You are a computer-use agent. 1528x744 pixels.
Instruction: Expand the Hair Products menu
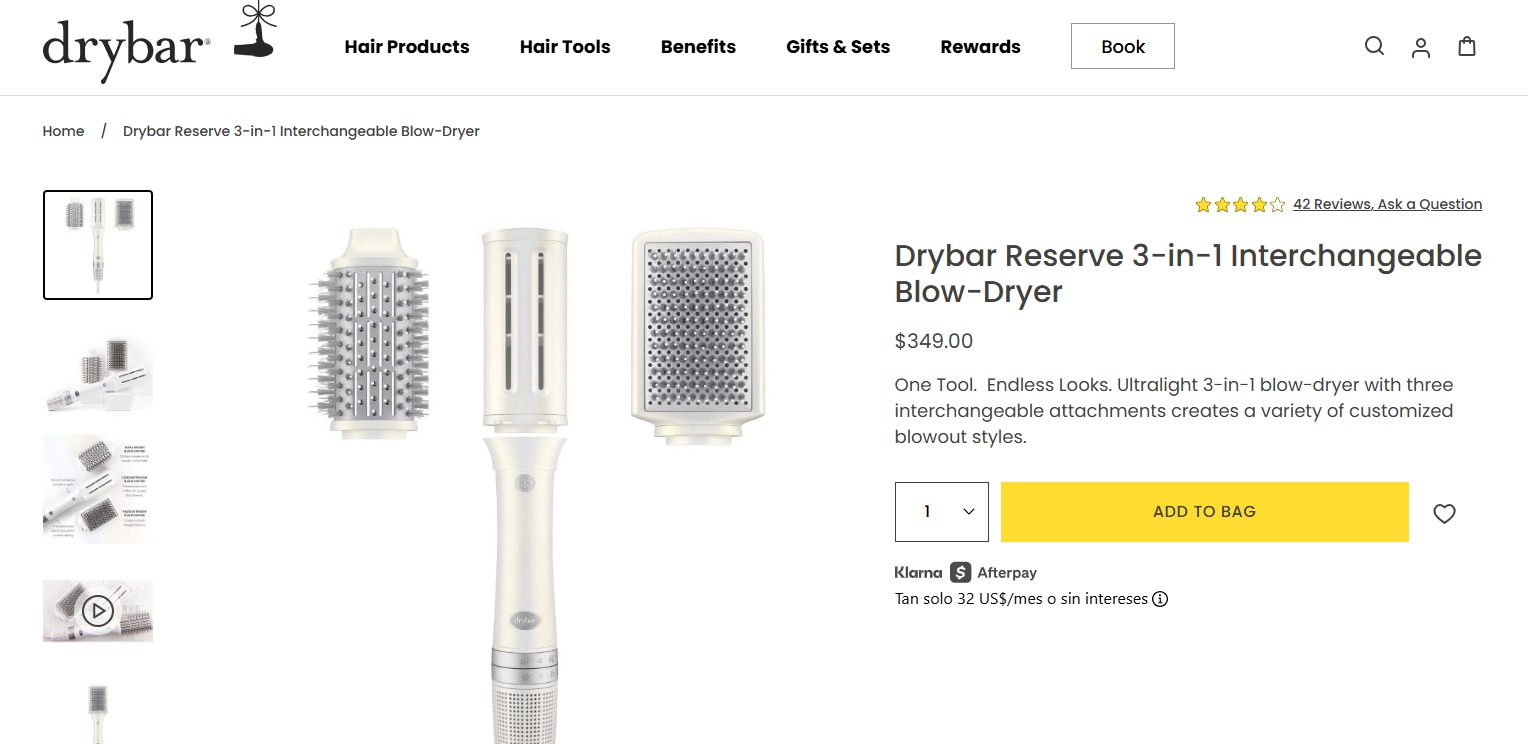point(406,46)
